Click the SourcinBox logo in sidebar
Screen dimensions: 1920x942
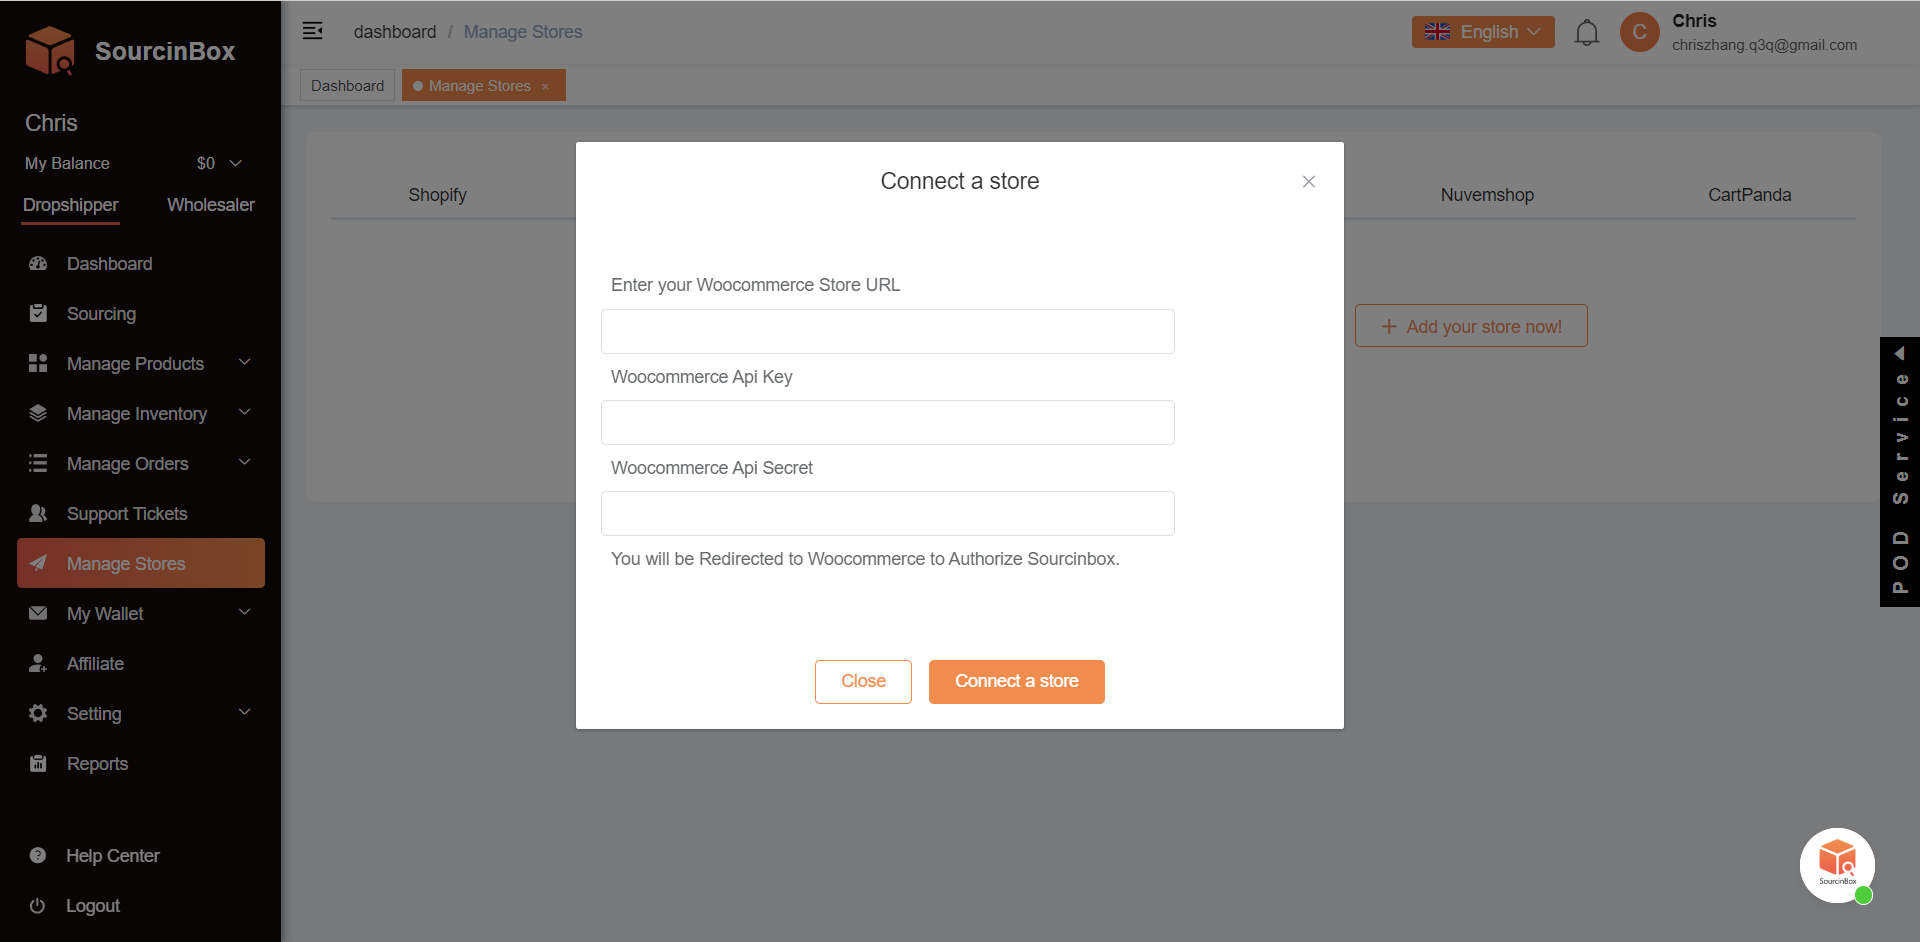[x=130, y=51]
